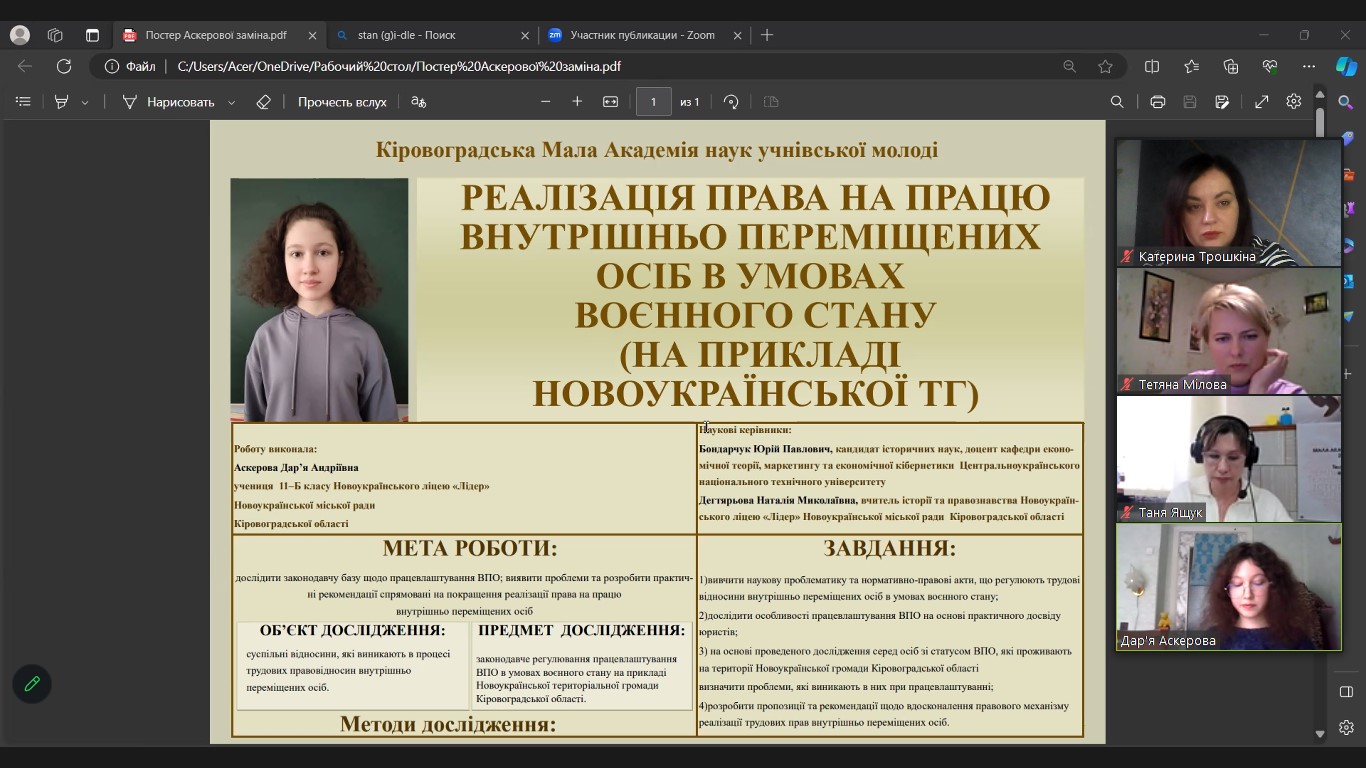Open PDF settings gear
This screenshot has height=768, width=1366.
1293,102
